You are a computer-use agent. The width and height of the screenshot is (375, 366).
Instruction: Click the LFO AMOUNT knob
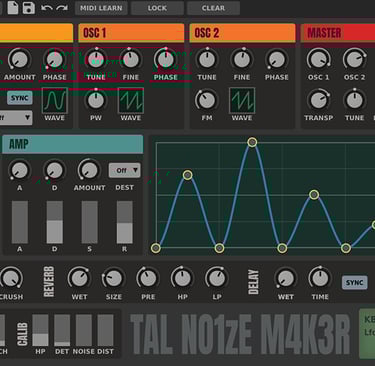pos(19,60)
